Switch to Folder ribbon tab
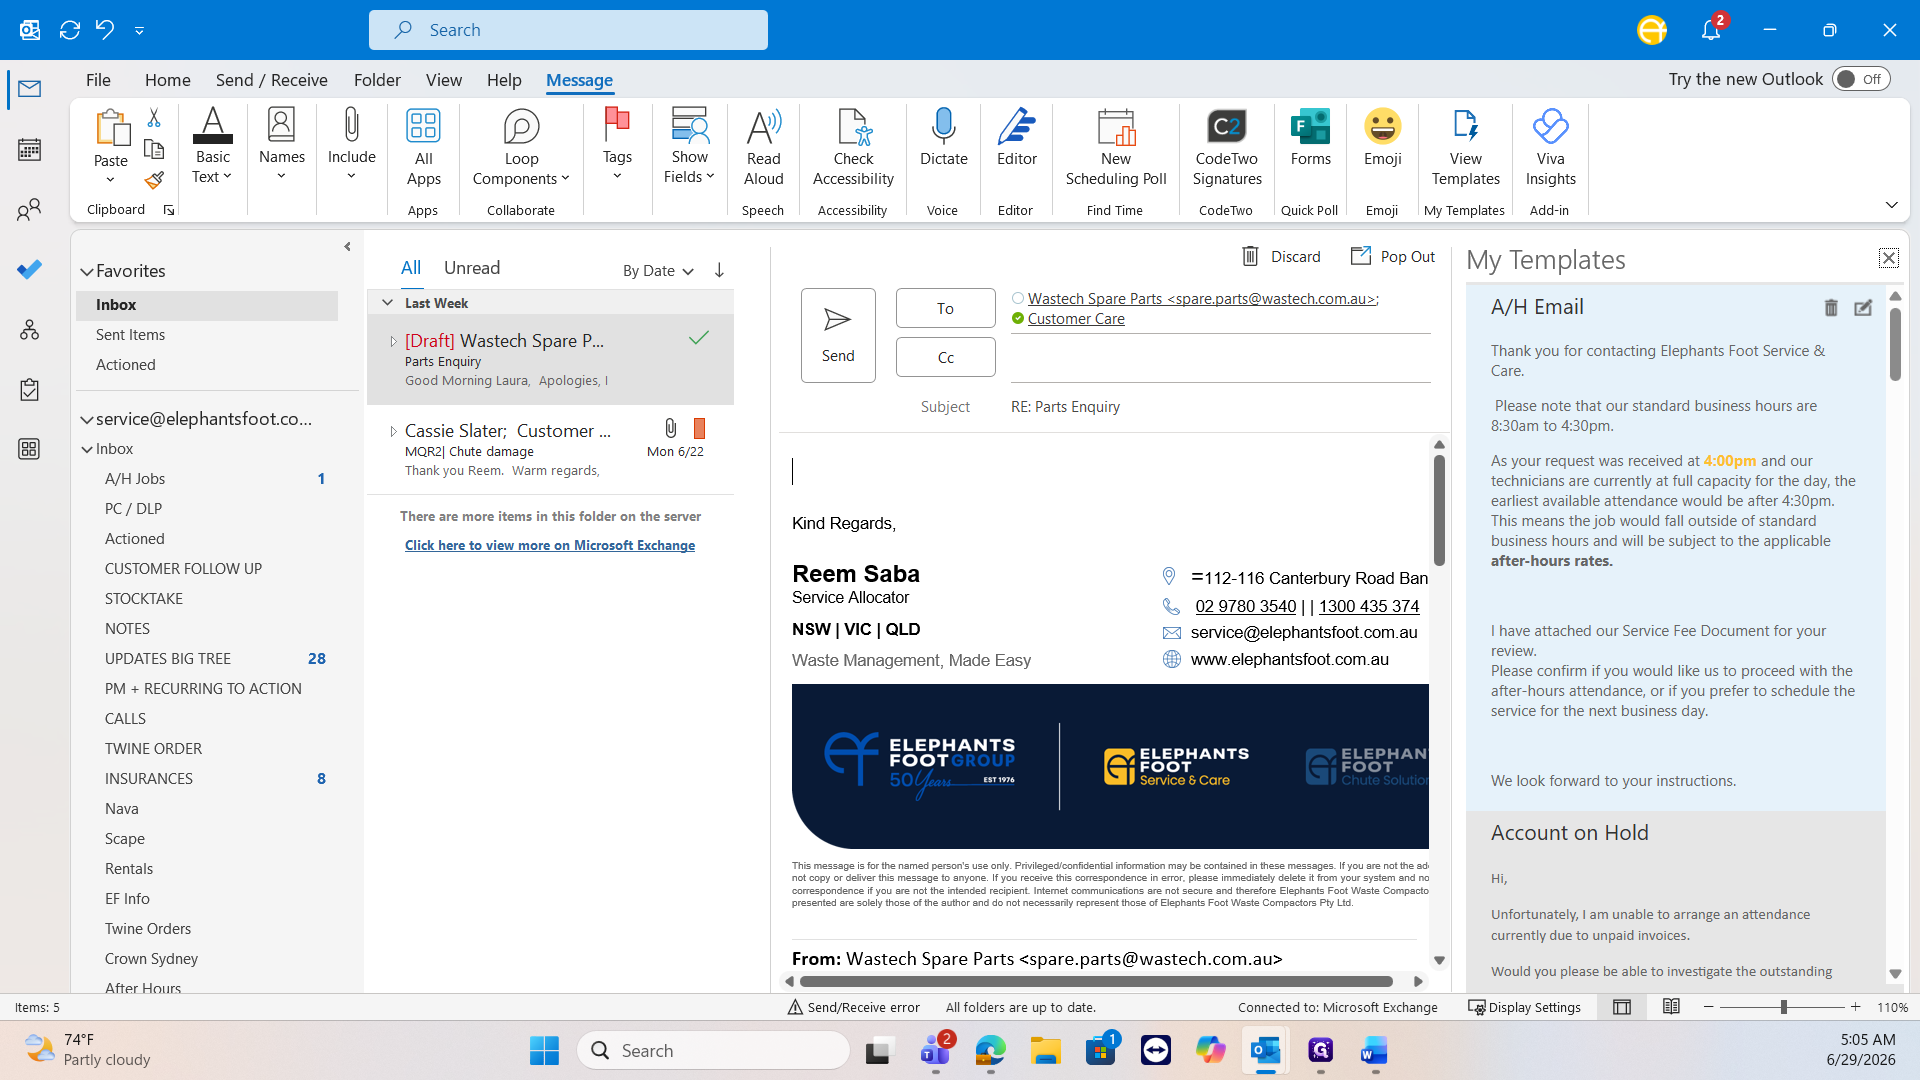This screenshot has width=1920, height=1080. pos(377,80)
